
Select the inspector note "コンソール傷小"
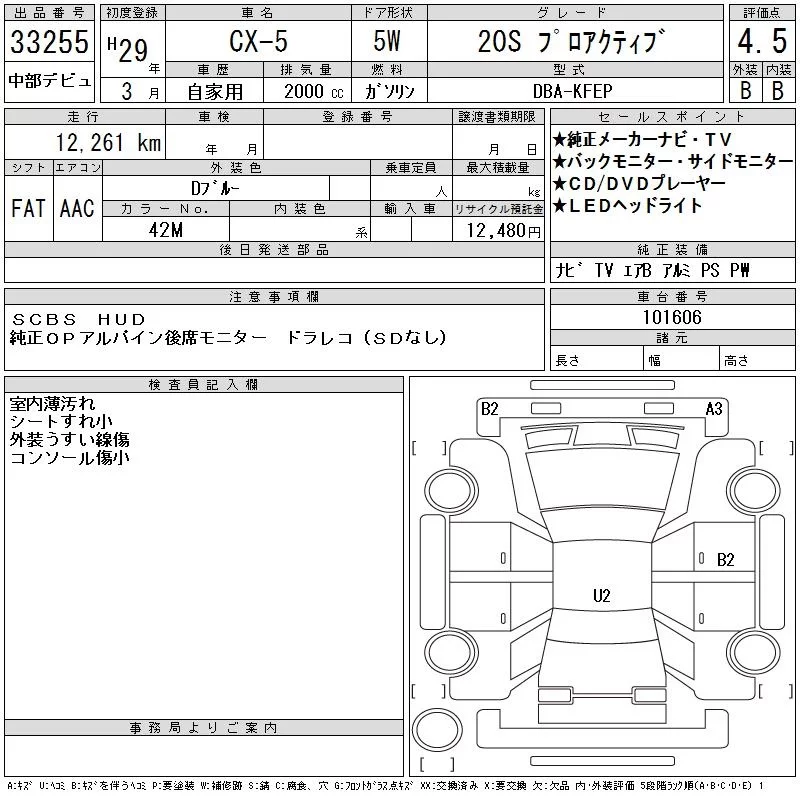[69, 457]
